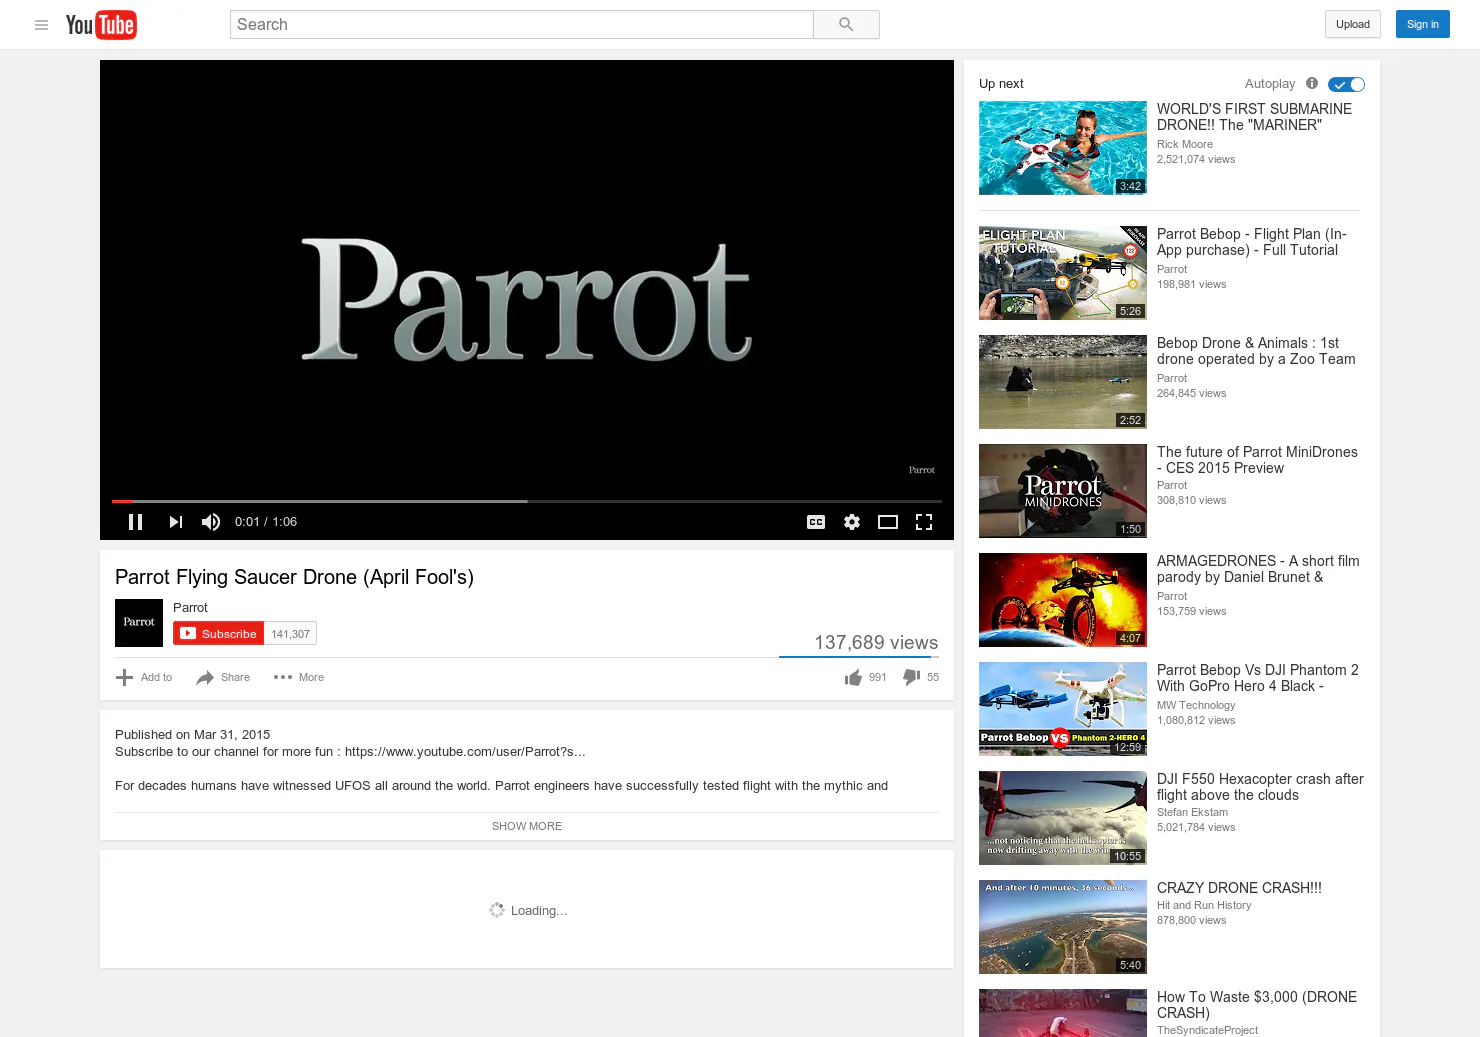Image resolution: width=1480 pixels, height=1037 pixels.
Task: Open MW Technology channel name
Action: 1196,705
